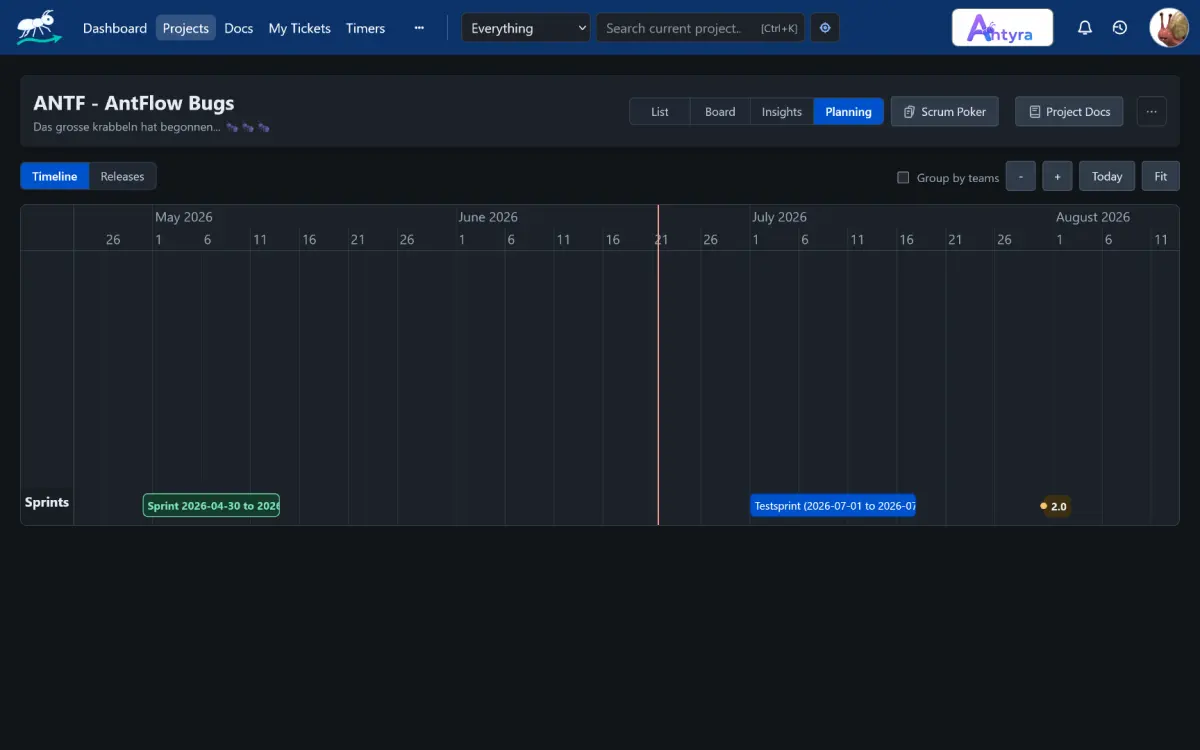Viewport: 1200px width, 750px height.
Task: Click the Antyra brand logo
Action: coord(1002,28)
